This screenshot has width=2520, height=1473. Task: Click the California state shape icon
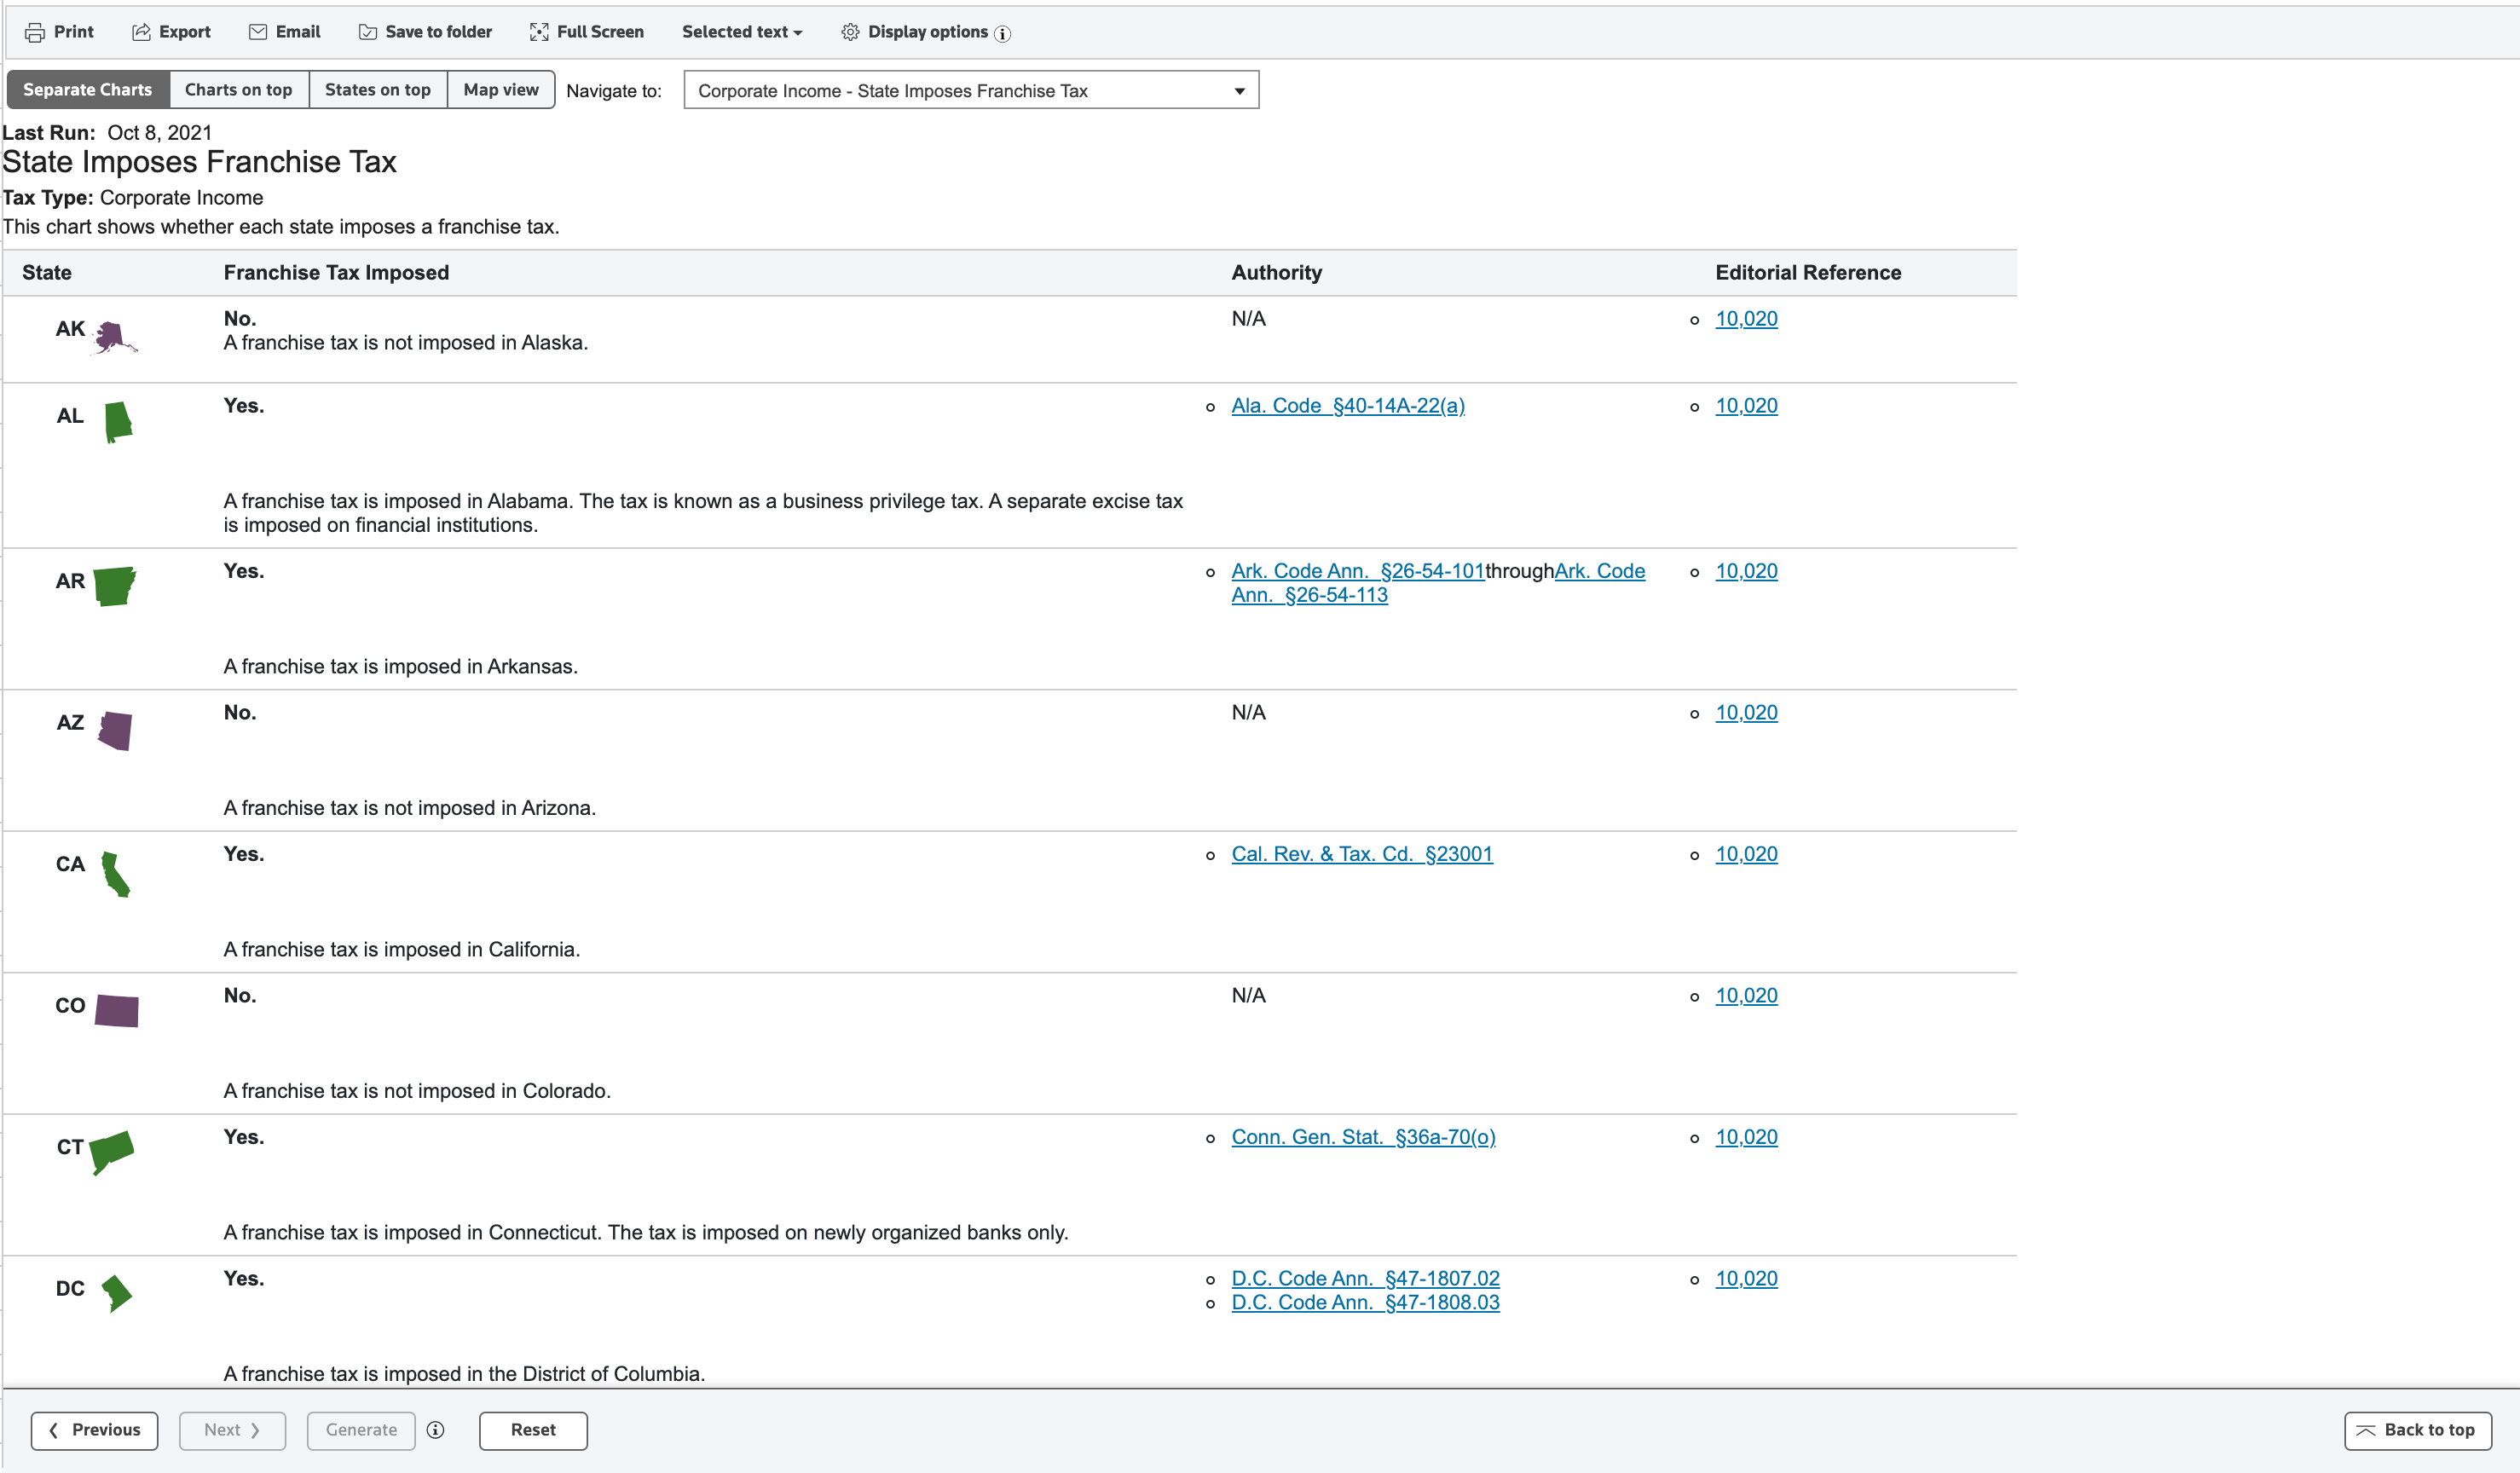tap(115, 874)
